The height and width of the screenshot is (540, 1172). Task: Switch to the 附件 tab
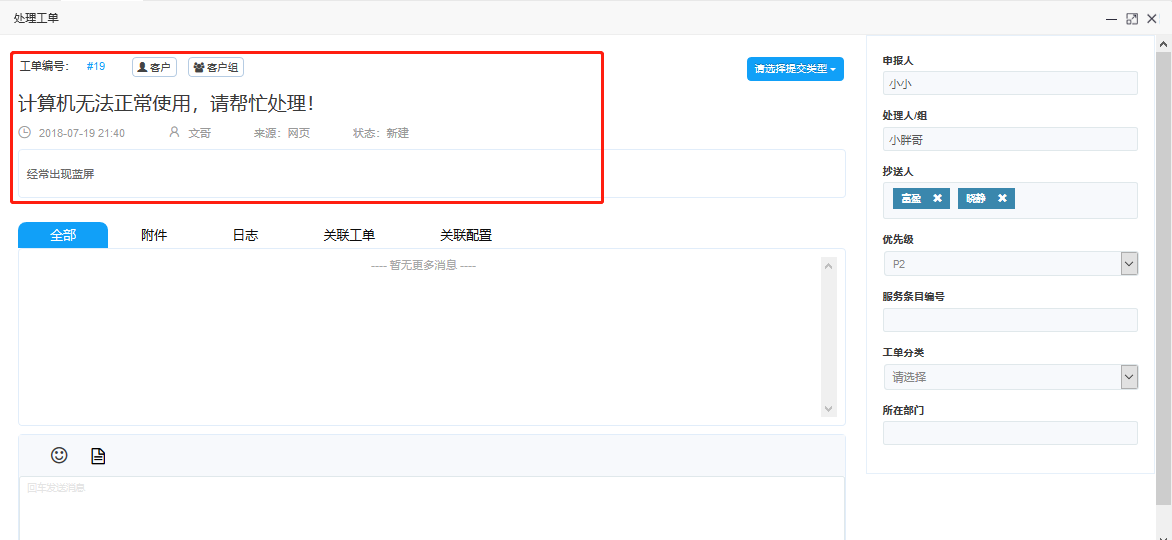pyautogui.click(x=154, y=235)
